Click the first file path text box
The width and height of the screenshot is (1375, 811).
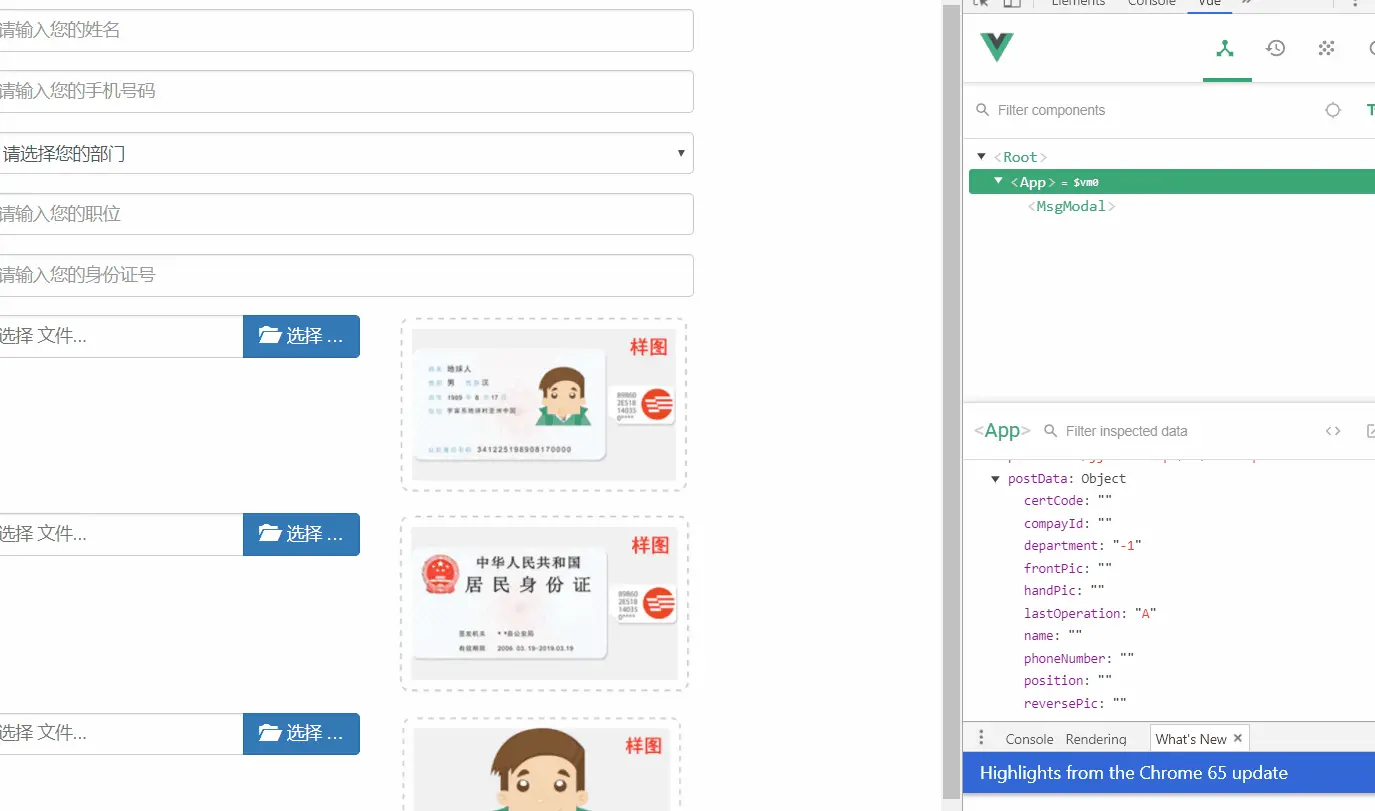point(121,336)
